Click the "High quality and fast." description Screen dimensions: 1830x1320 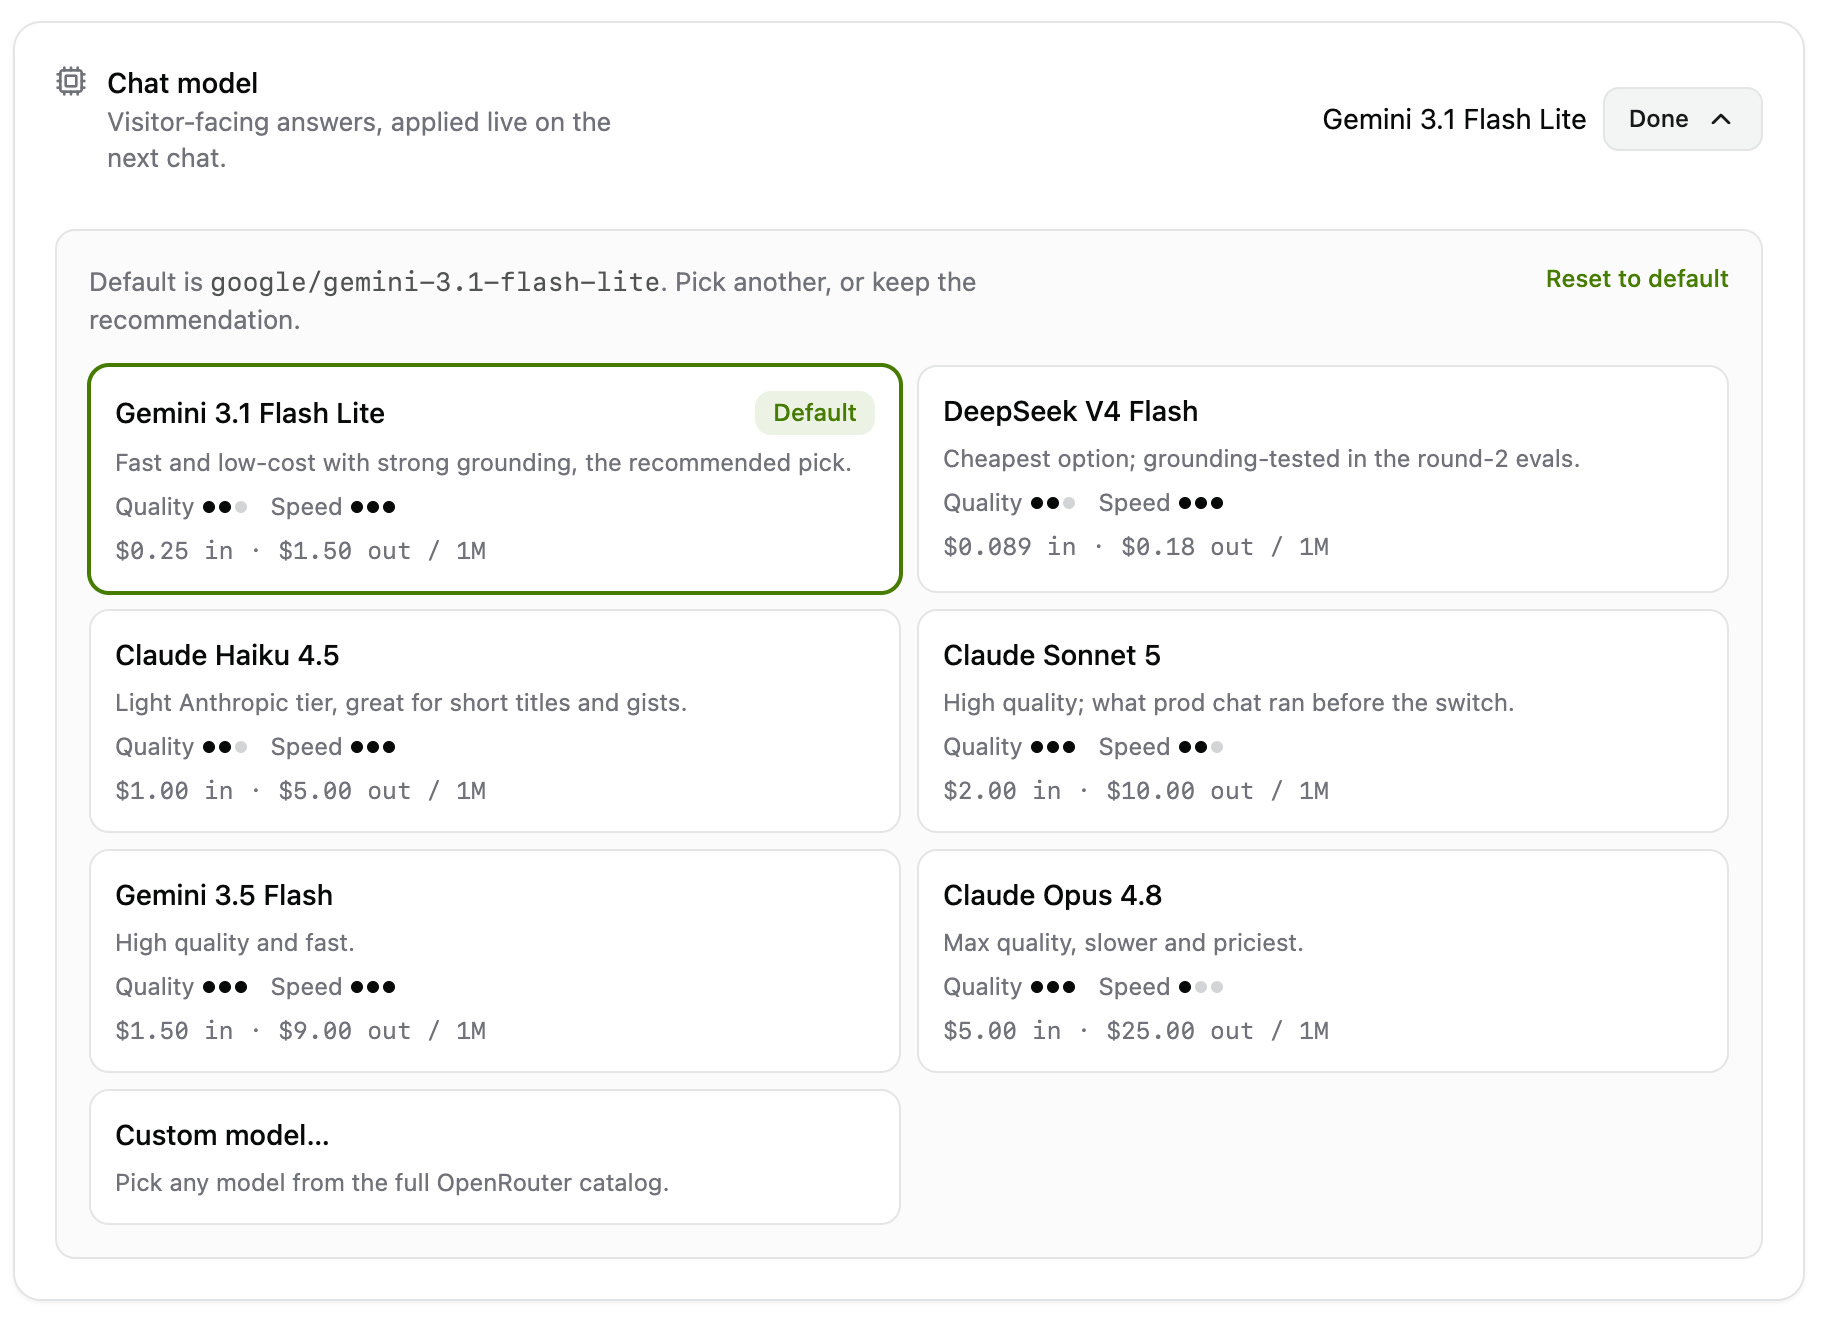(235, 943)
